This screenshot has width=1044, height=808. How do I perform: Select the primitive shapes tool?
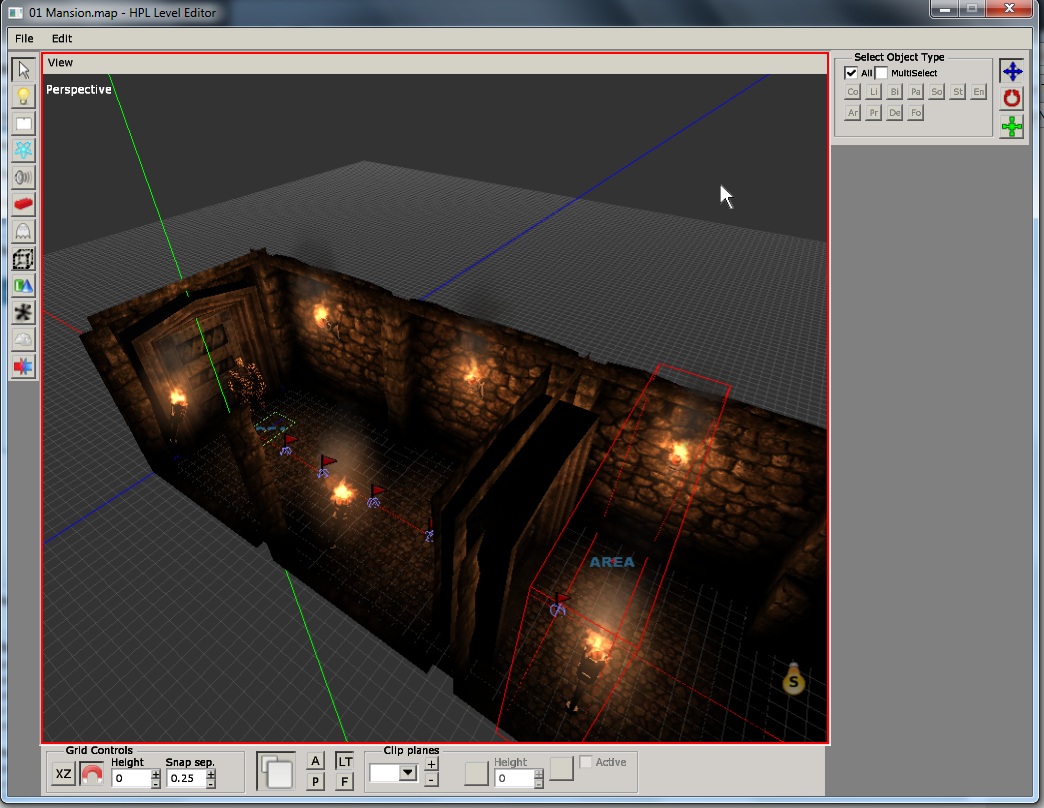23,286
